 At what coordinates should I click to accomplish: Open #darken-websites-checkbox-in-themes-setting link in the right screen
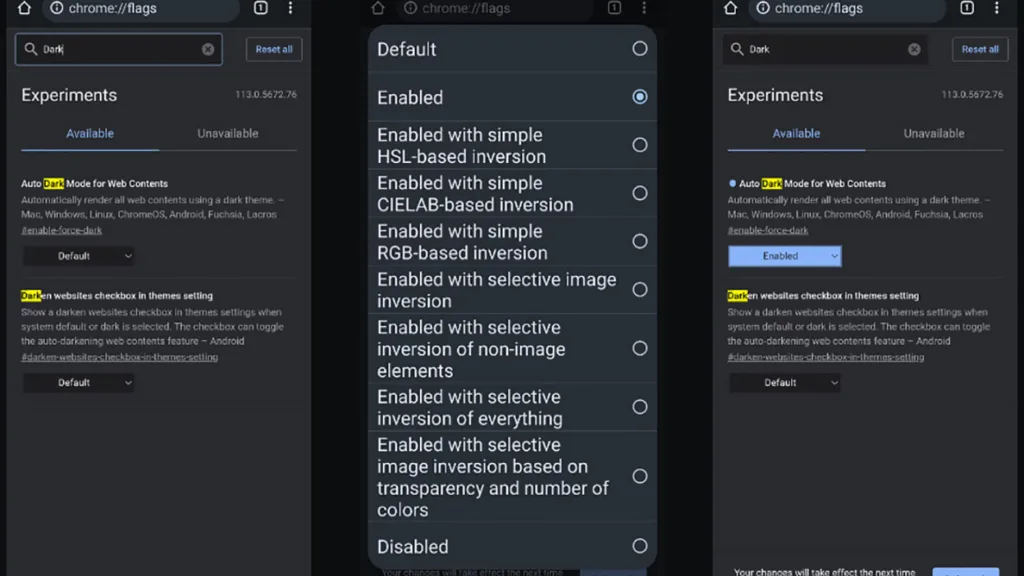pos(825,357)
